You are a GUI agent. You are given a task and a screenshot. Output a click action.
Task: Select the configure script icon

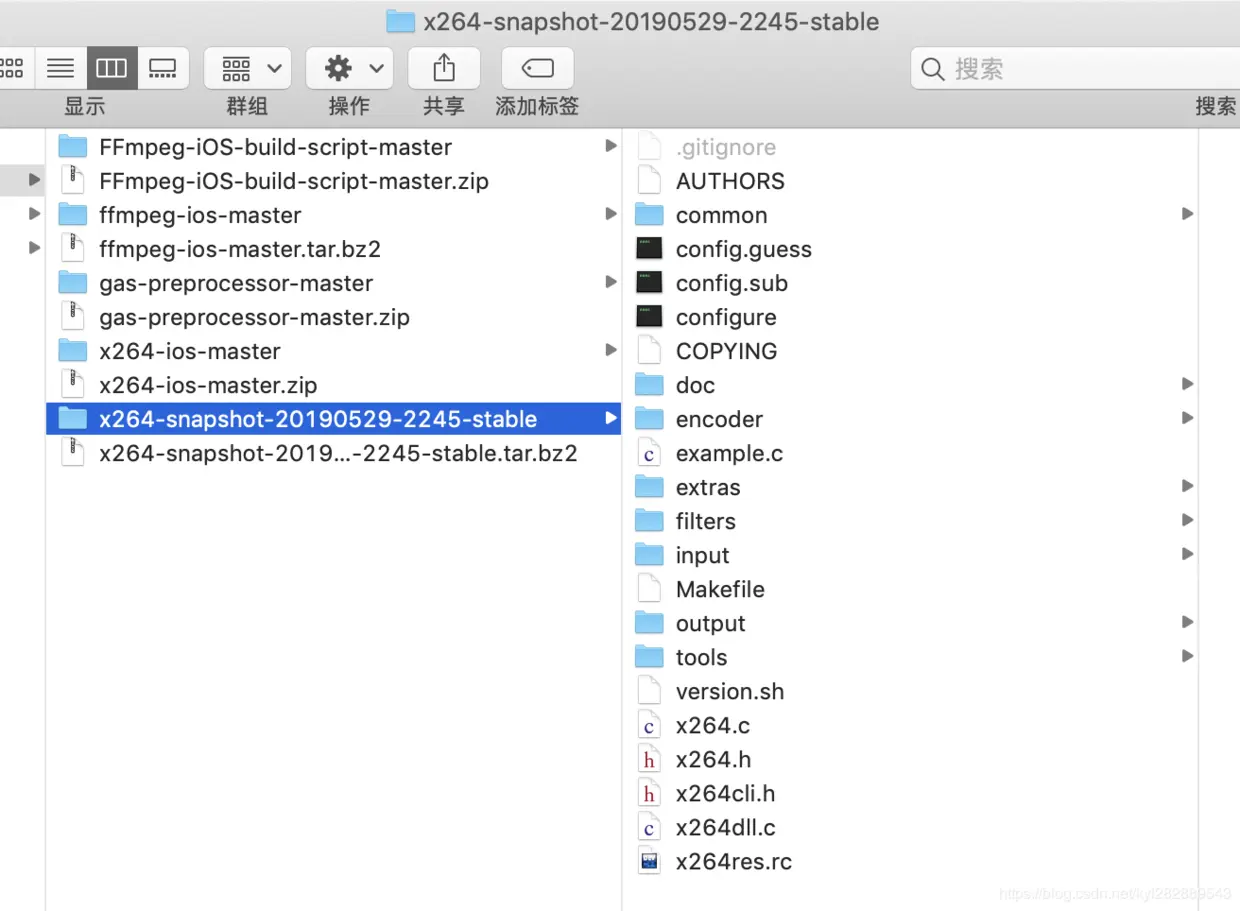click(650, 317)
